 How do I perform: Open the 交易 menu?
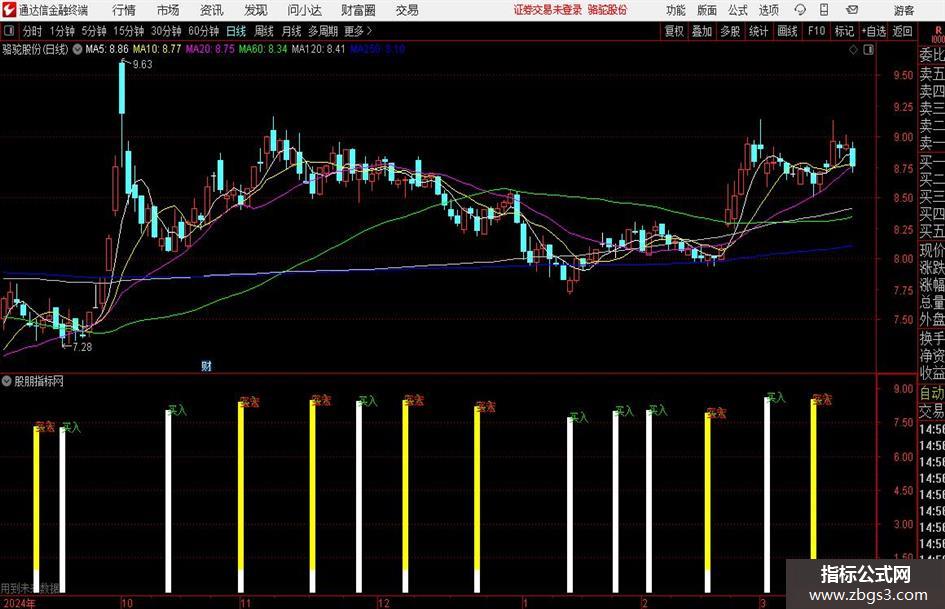click(407, 10)
